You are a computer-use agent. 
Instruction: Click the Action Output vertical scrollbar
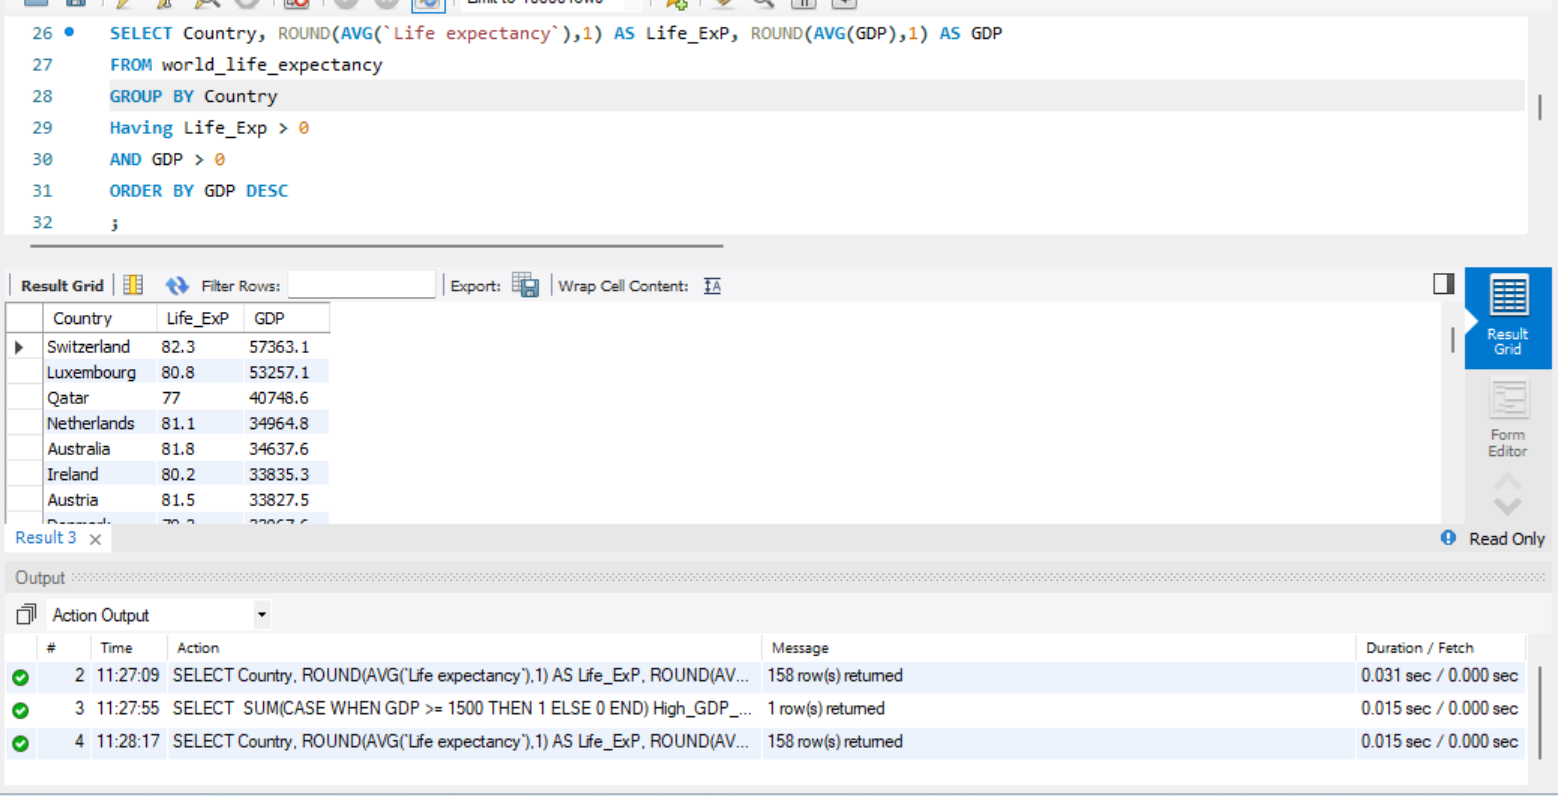pos(1540,712)
